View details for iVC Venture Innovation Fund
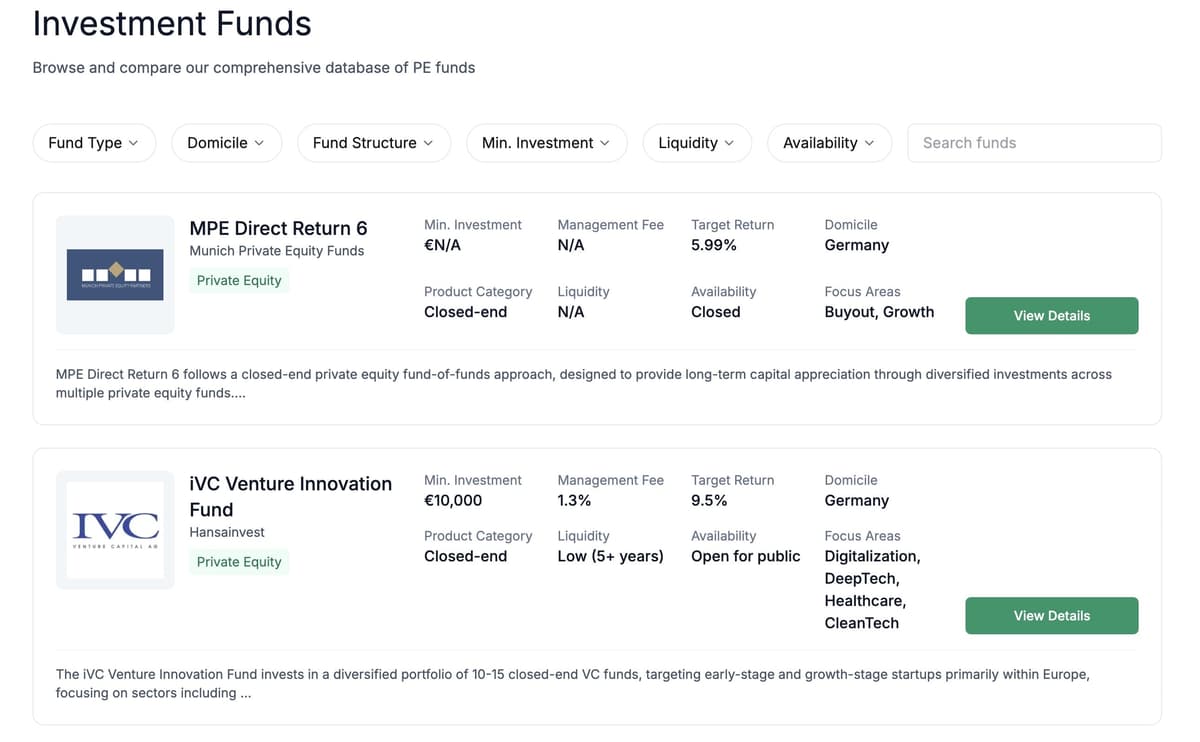Screen dimensions: 1200x742 point(1051,615)
